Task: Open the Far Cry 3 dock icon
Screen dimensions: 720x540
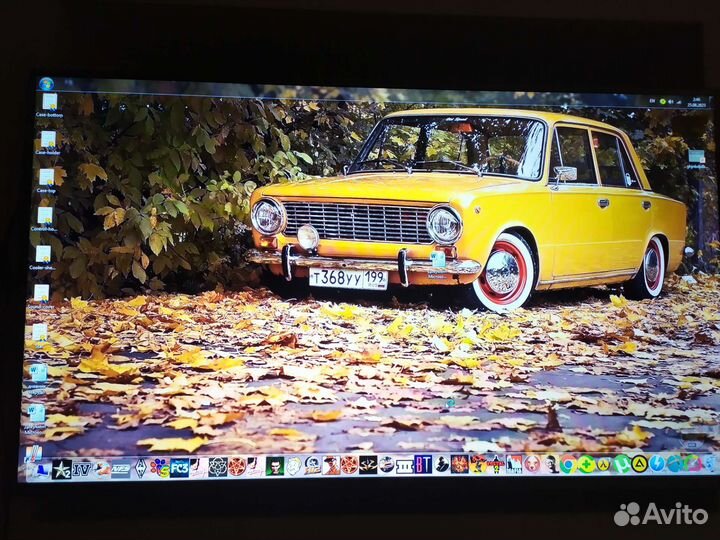Action: pyautogui.click(x=179, y=467)
